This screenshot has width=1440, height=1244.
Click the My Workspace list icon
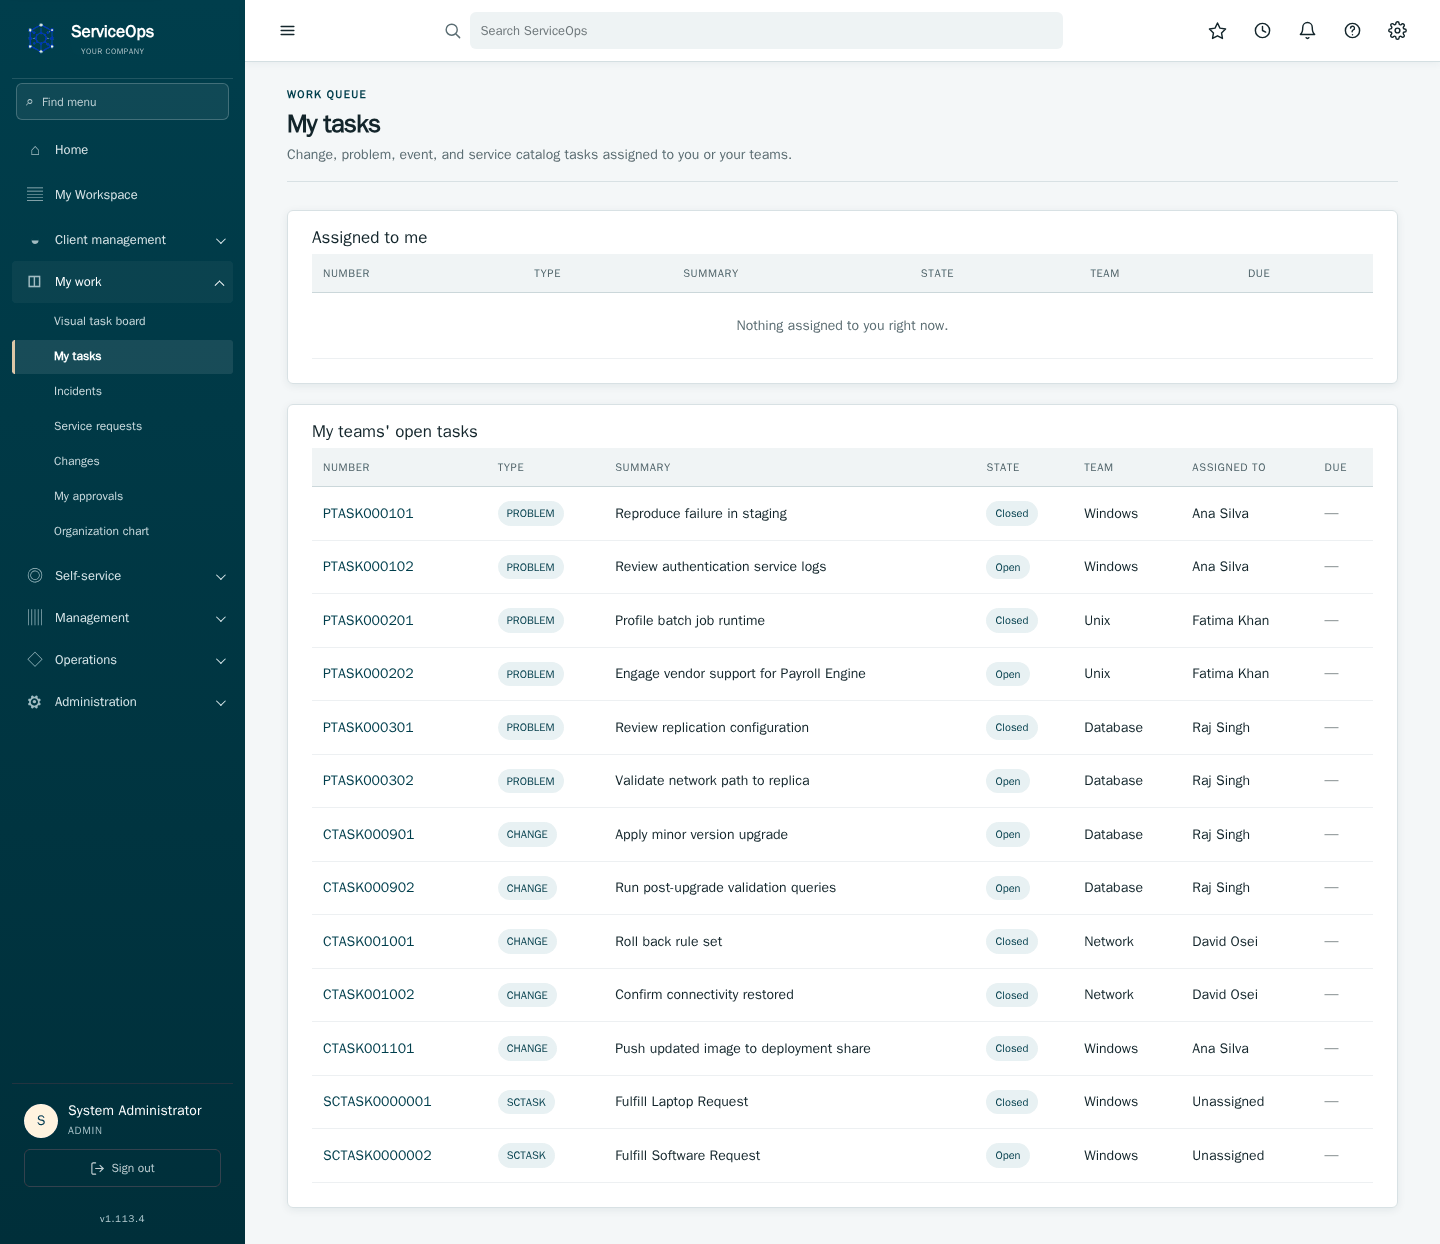tap(35, 195)
